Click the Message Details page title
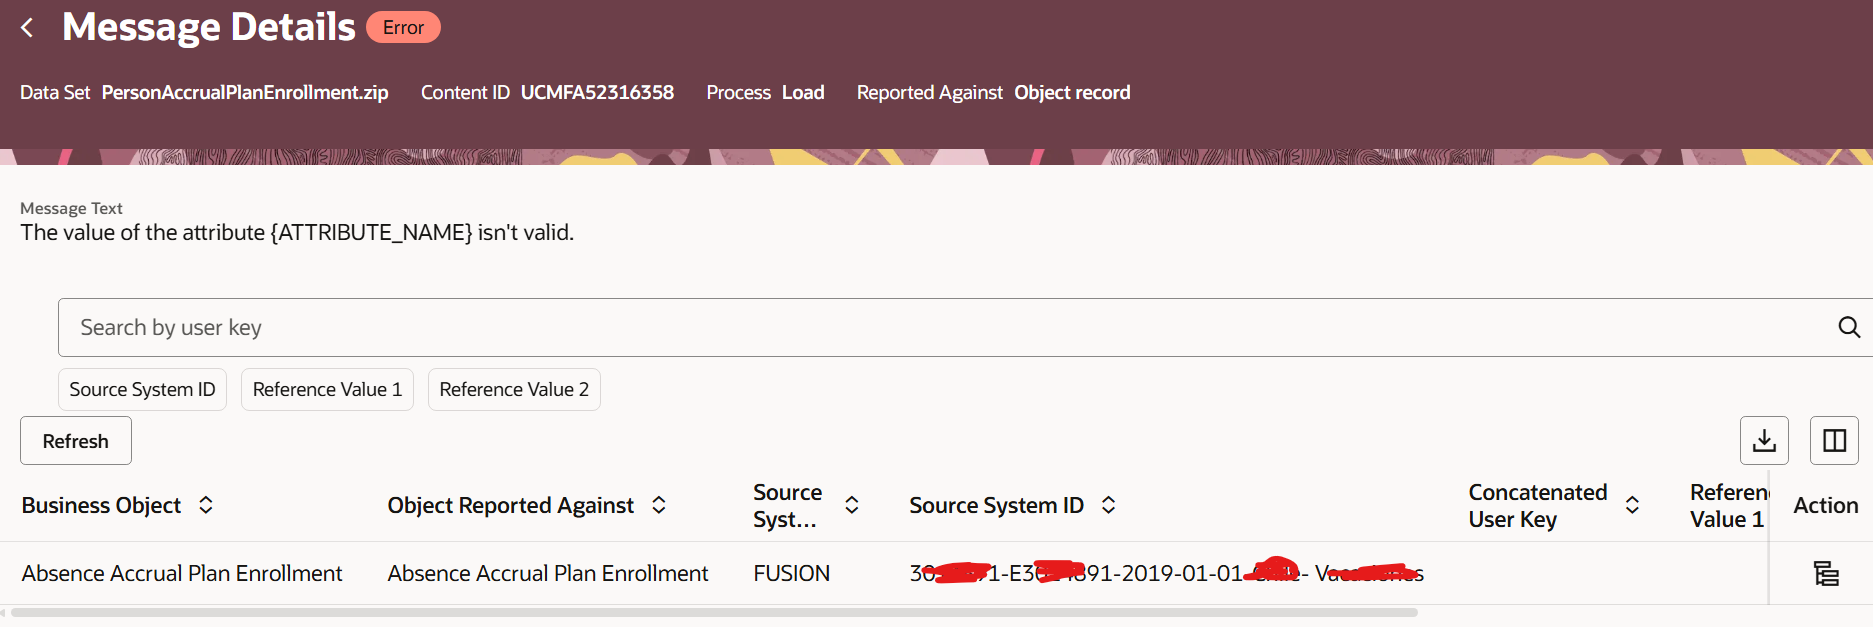This screenshot has height=627, width=1873. pyautogui.click(x=209, y=27)
